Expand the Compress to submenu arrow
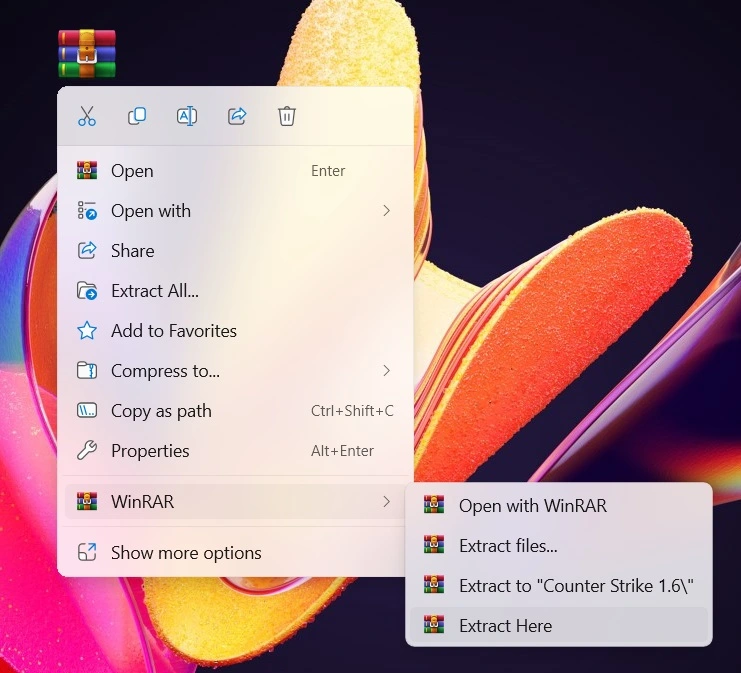The image size is (741, 673). 386,371
